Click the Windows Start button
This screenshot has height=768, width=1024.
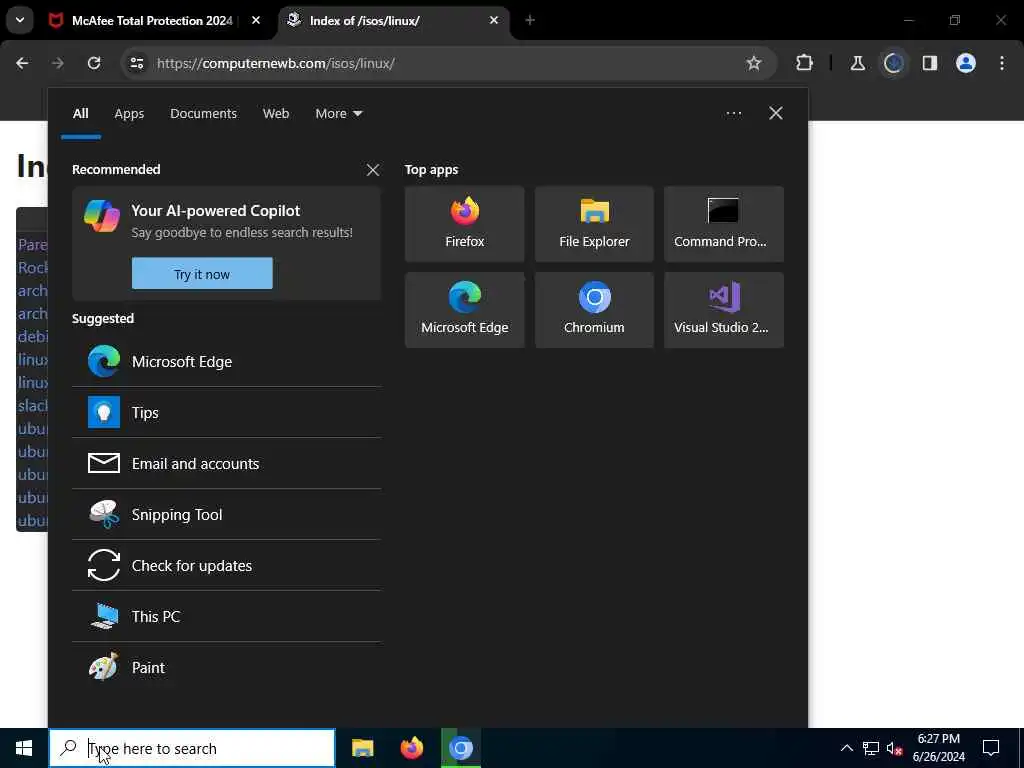(24, 748)
